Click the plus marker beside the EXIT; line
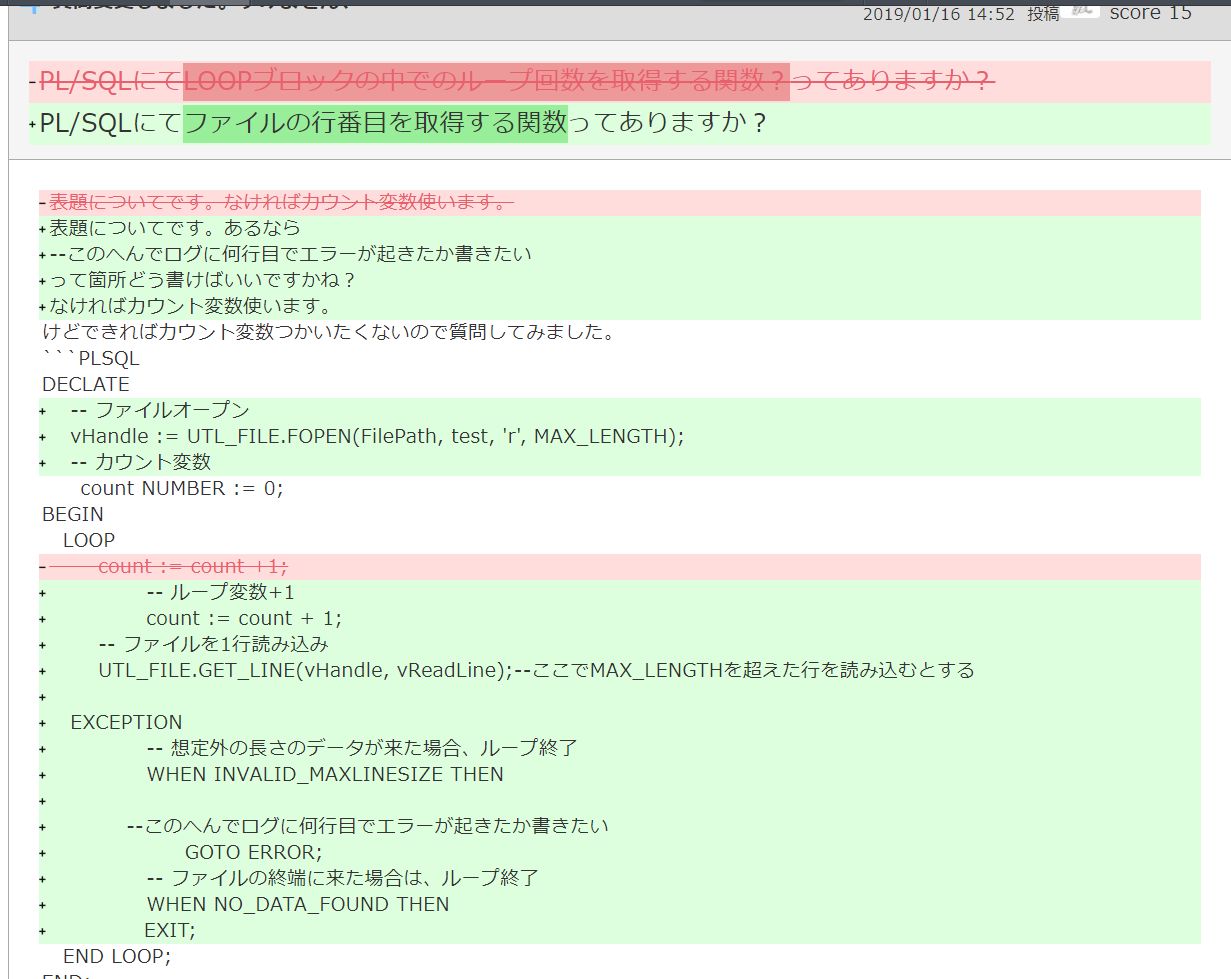 (43, 931)
